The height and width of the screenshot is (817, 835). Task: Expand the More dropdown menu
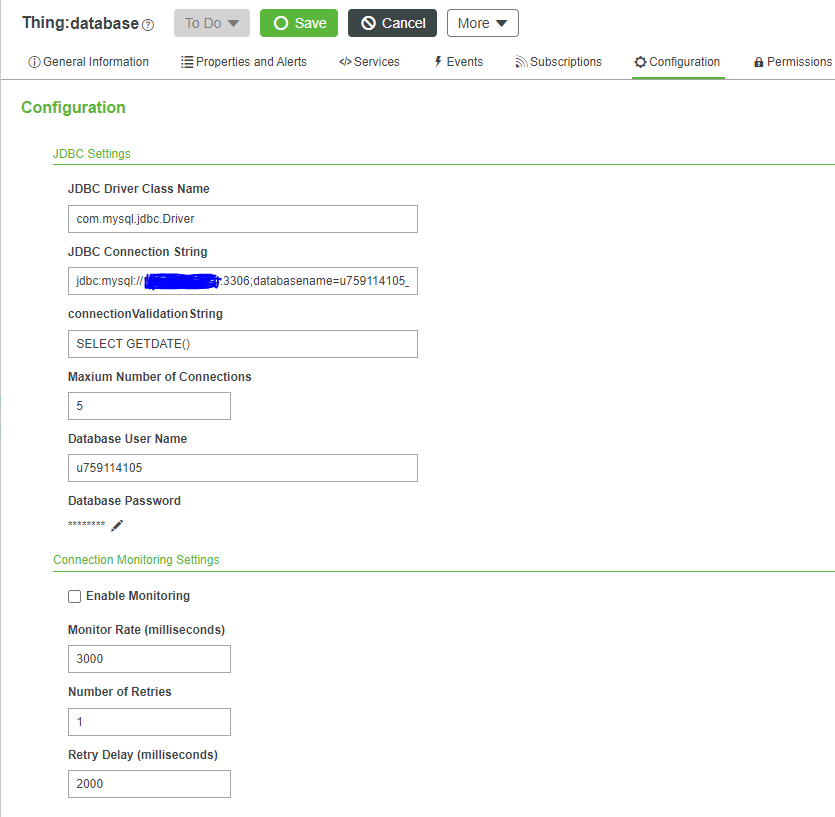[482, 22]
